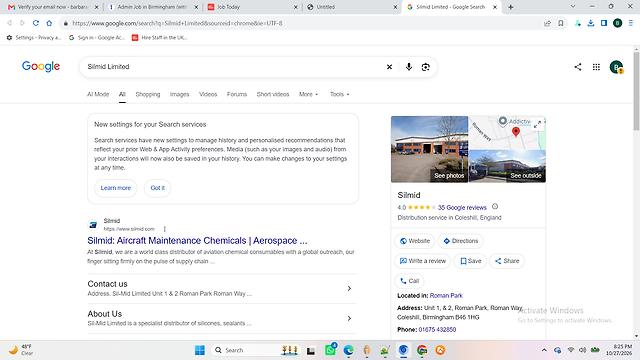Open Settings - Privacy bookmark
This screenshot has height=360, width=640.
coord(33,38)
